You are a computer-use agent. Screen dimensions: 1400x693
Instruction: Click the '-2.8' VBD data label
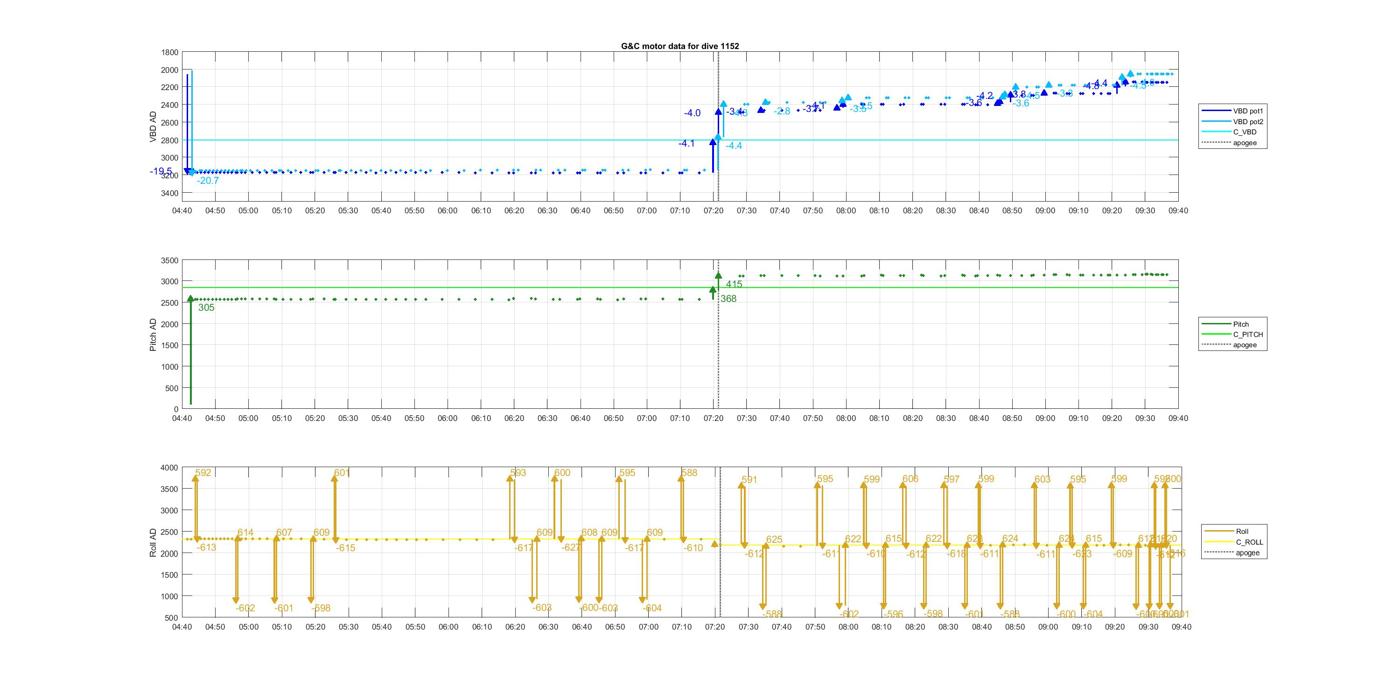coord(782,111)
